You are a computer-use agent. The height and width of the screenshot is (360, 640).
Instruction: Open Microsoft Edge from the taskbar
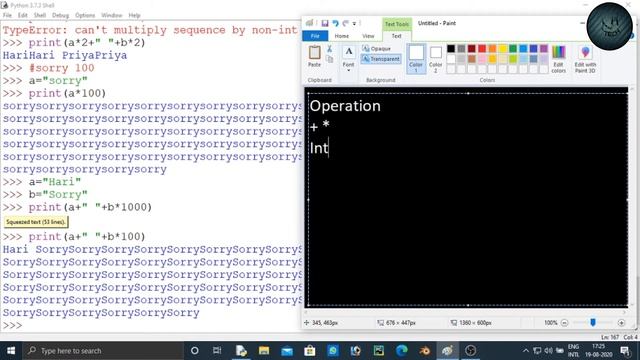tap(402, 351)
